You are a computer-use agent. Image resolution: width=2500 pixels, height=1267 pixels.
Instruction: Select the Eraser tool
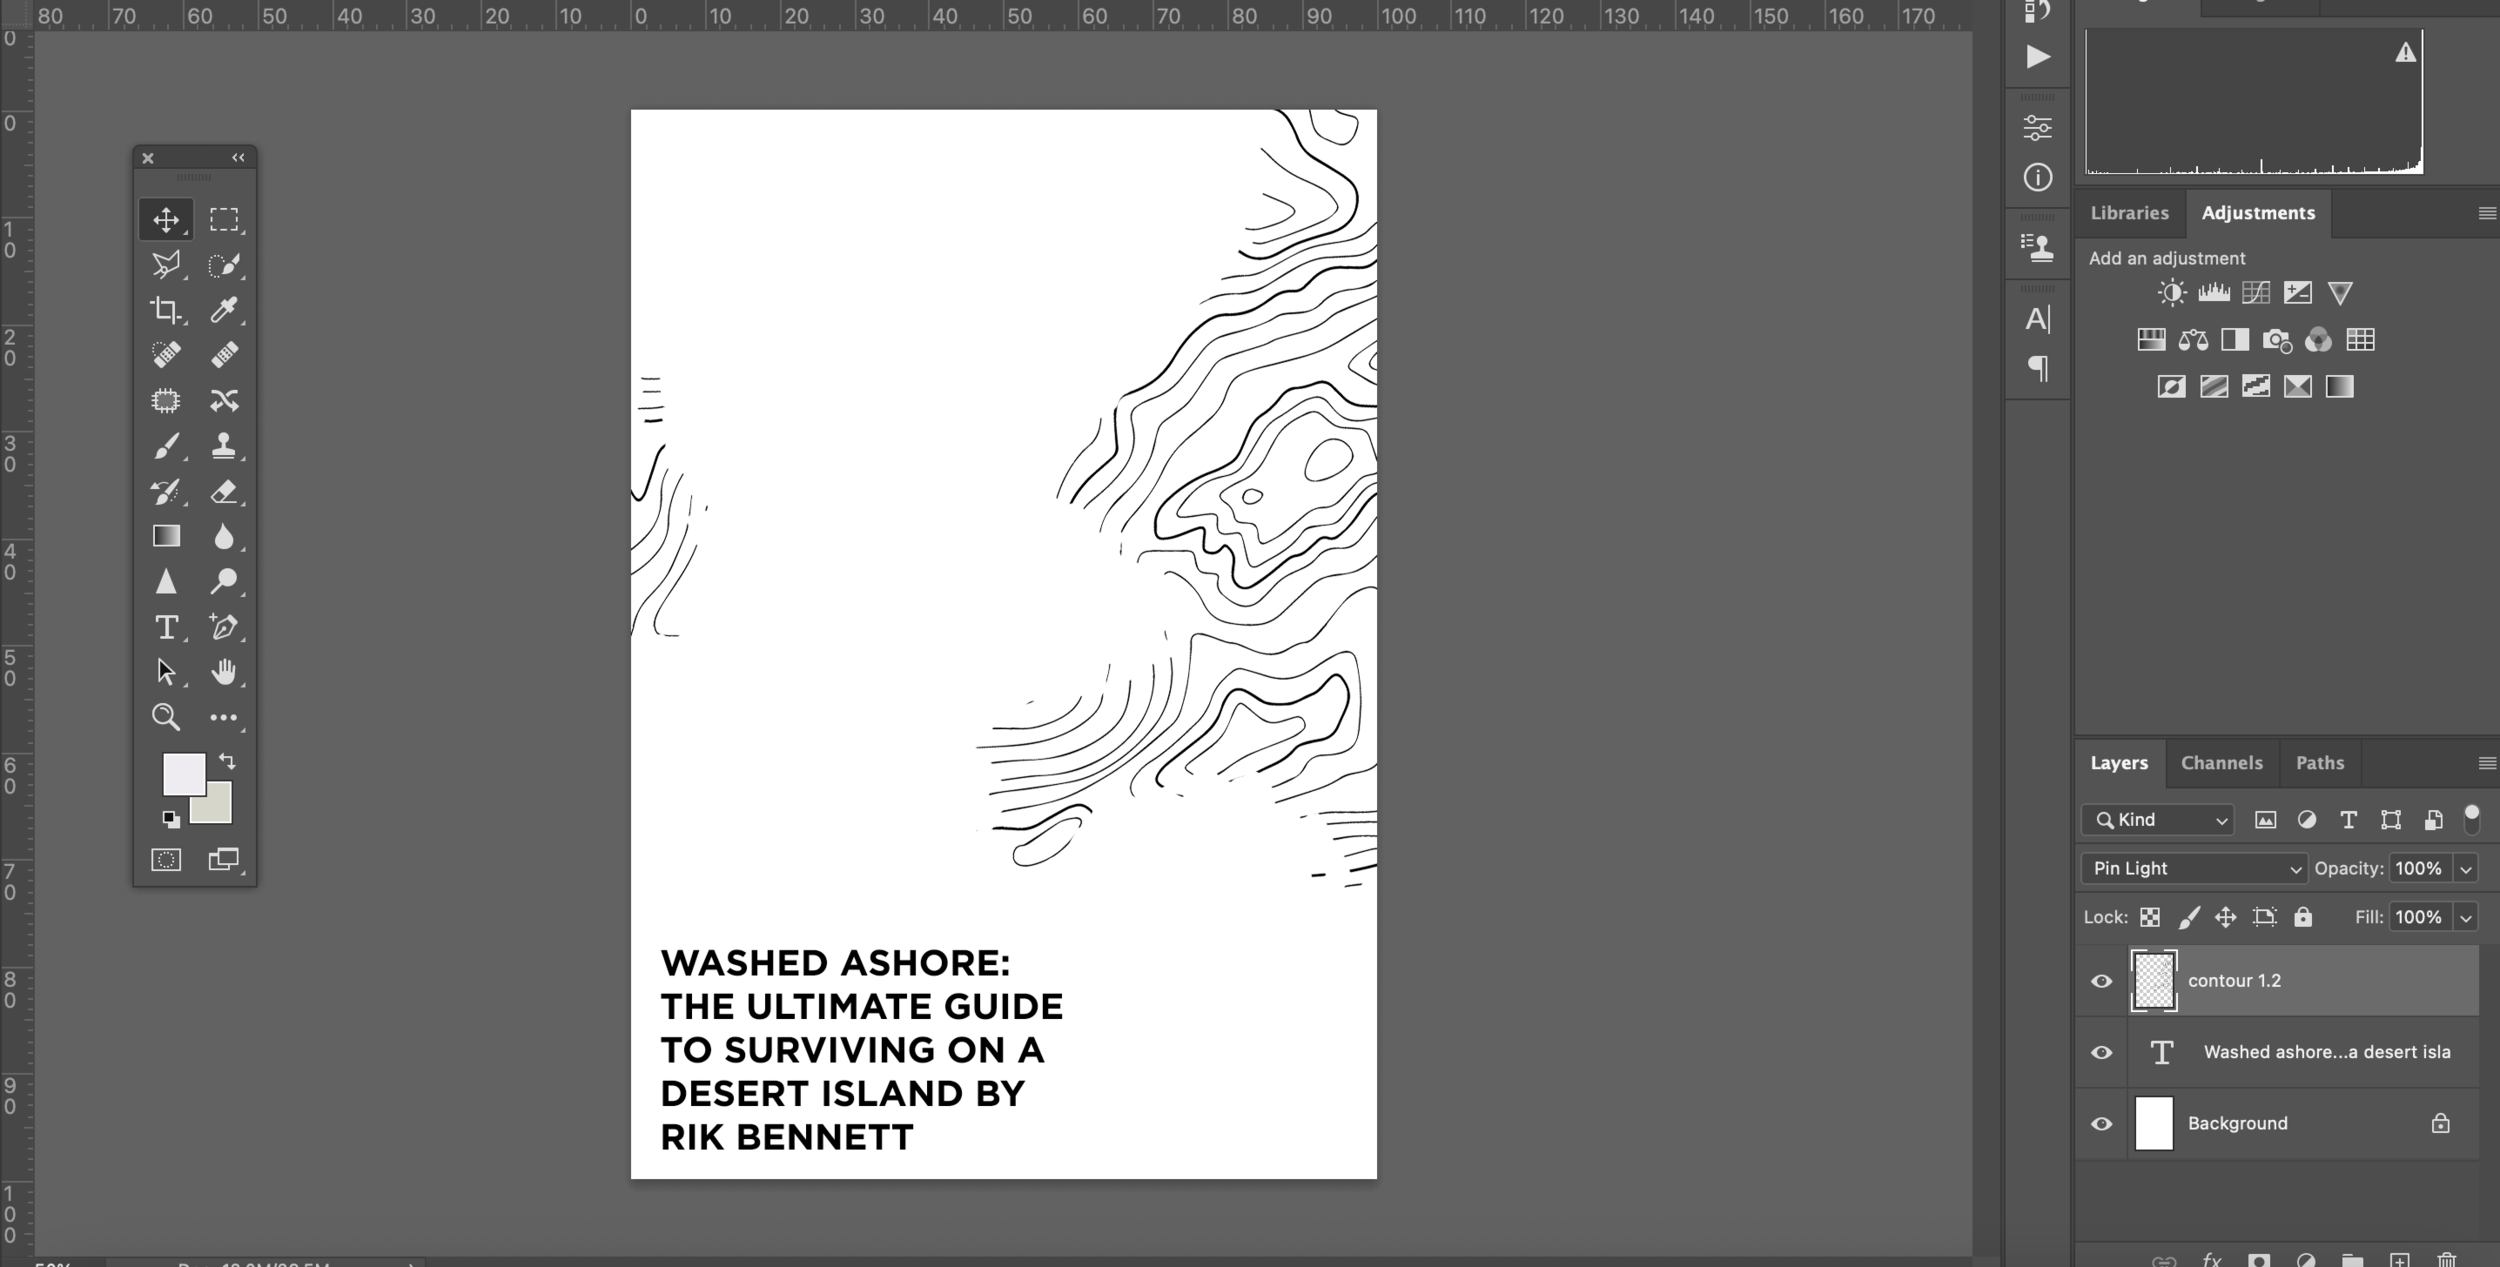click(224, 491)
